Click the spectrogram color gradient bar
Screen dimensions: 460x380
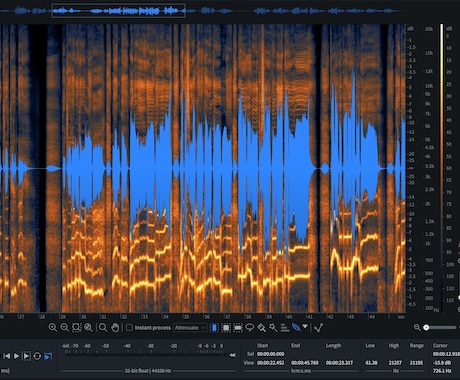click(442, 167)
